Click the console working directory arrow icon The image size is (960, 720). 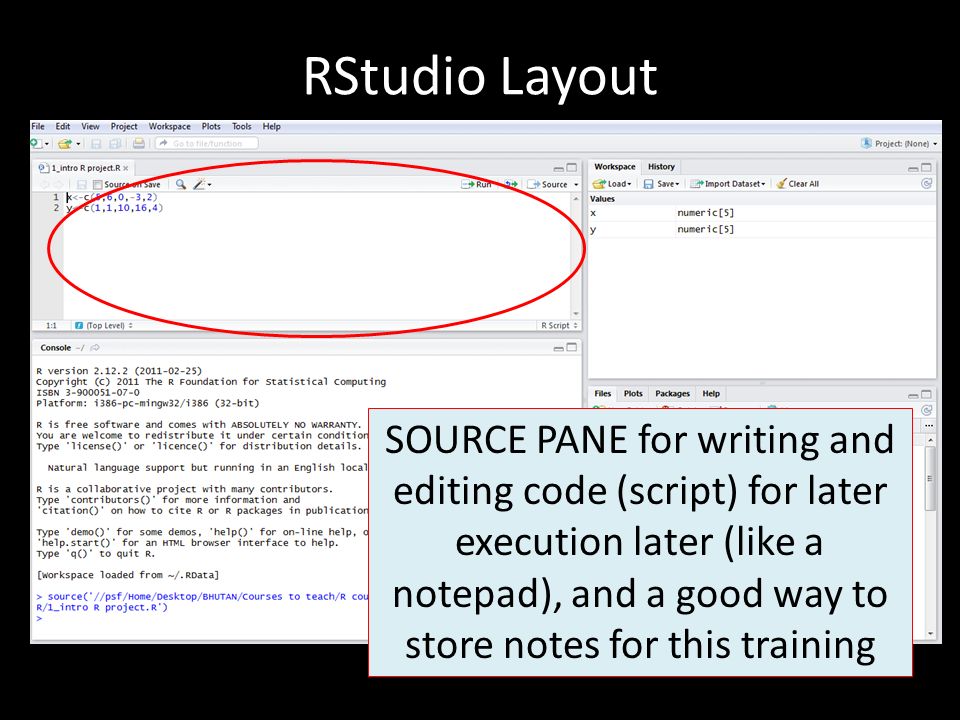tap(95, 348)
